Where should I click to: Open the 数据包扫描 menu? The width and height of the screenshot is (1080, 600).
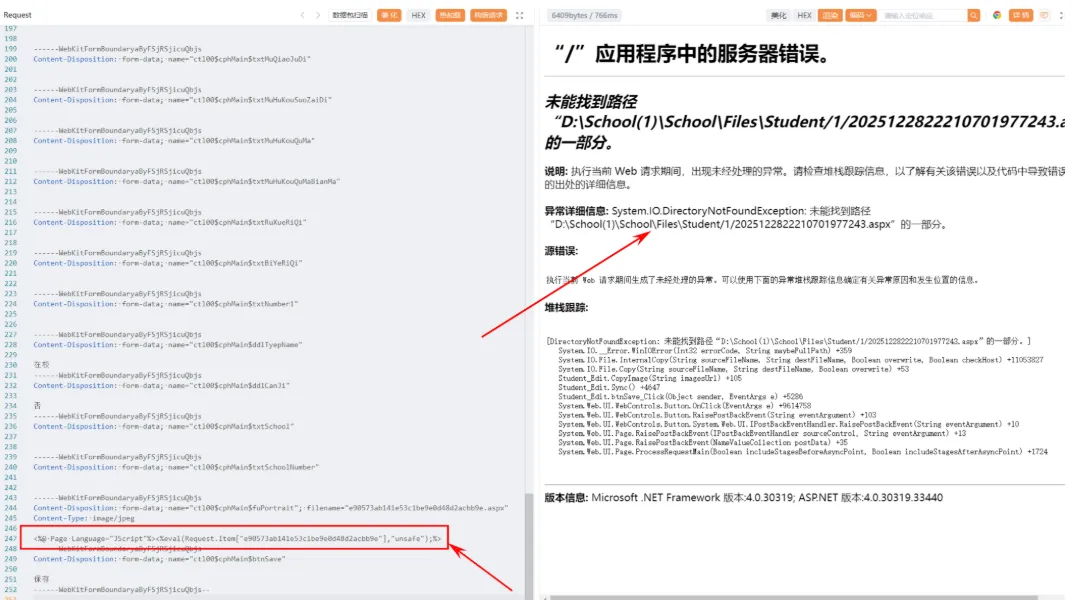point(349,15)
